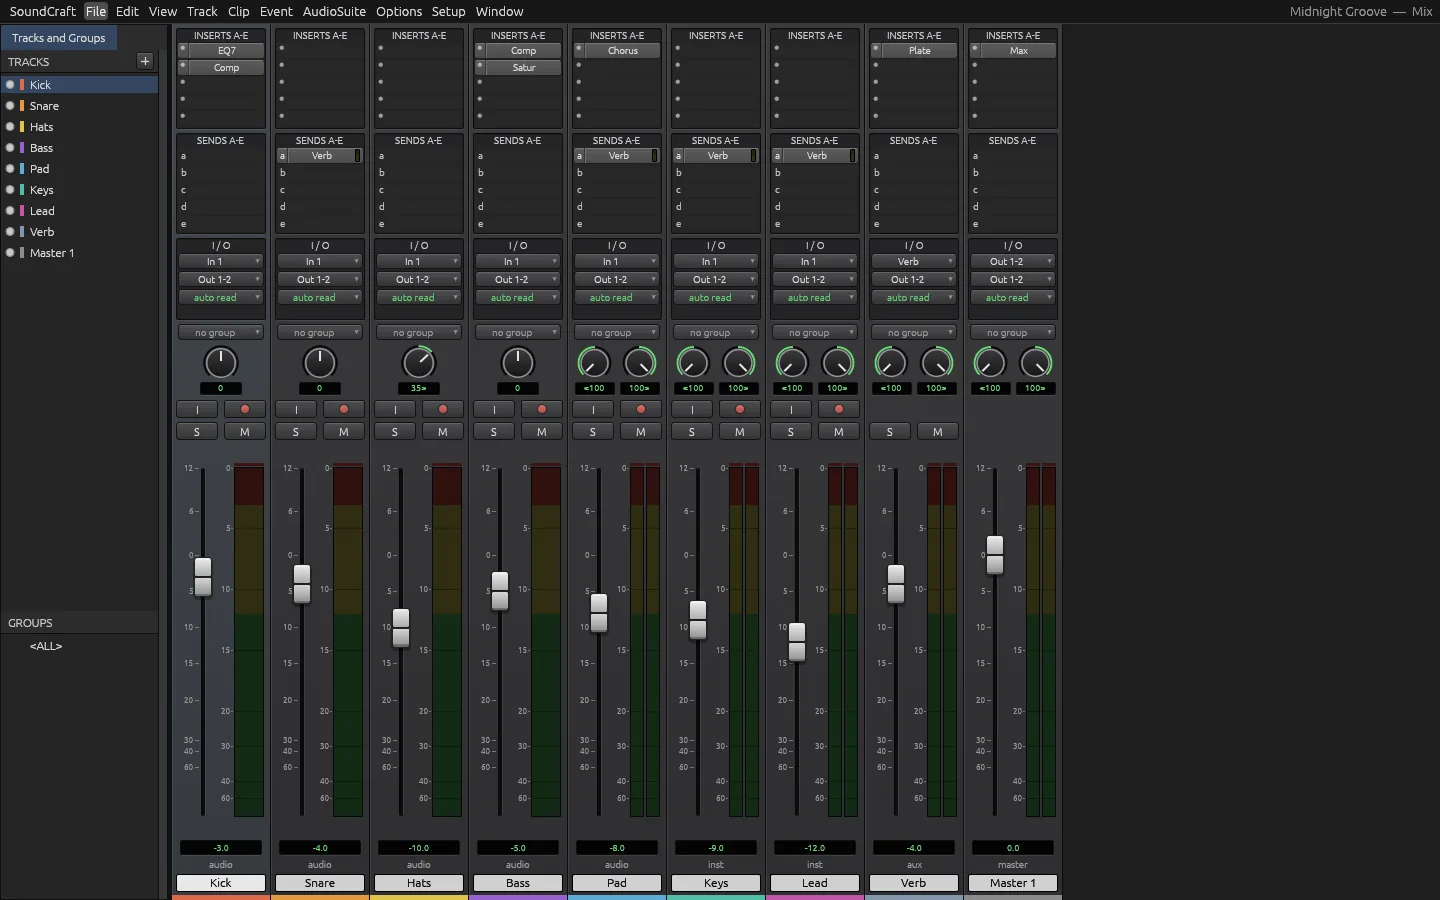
Task: Enable input monitoring on the Kick channel
Action: 197,409
